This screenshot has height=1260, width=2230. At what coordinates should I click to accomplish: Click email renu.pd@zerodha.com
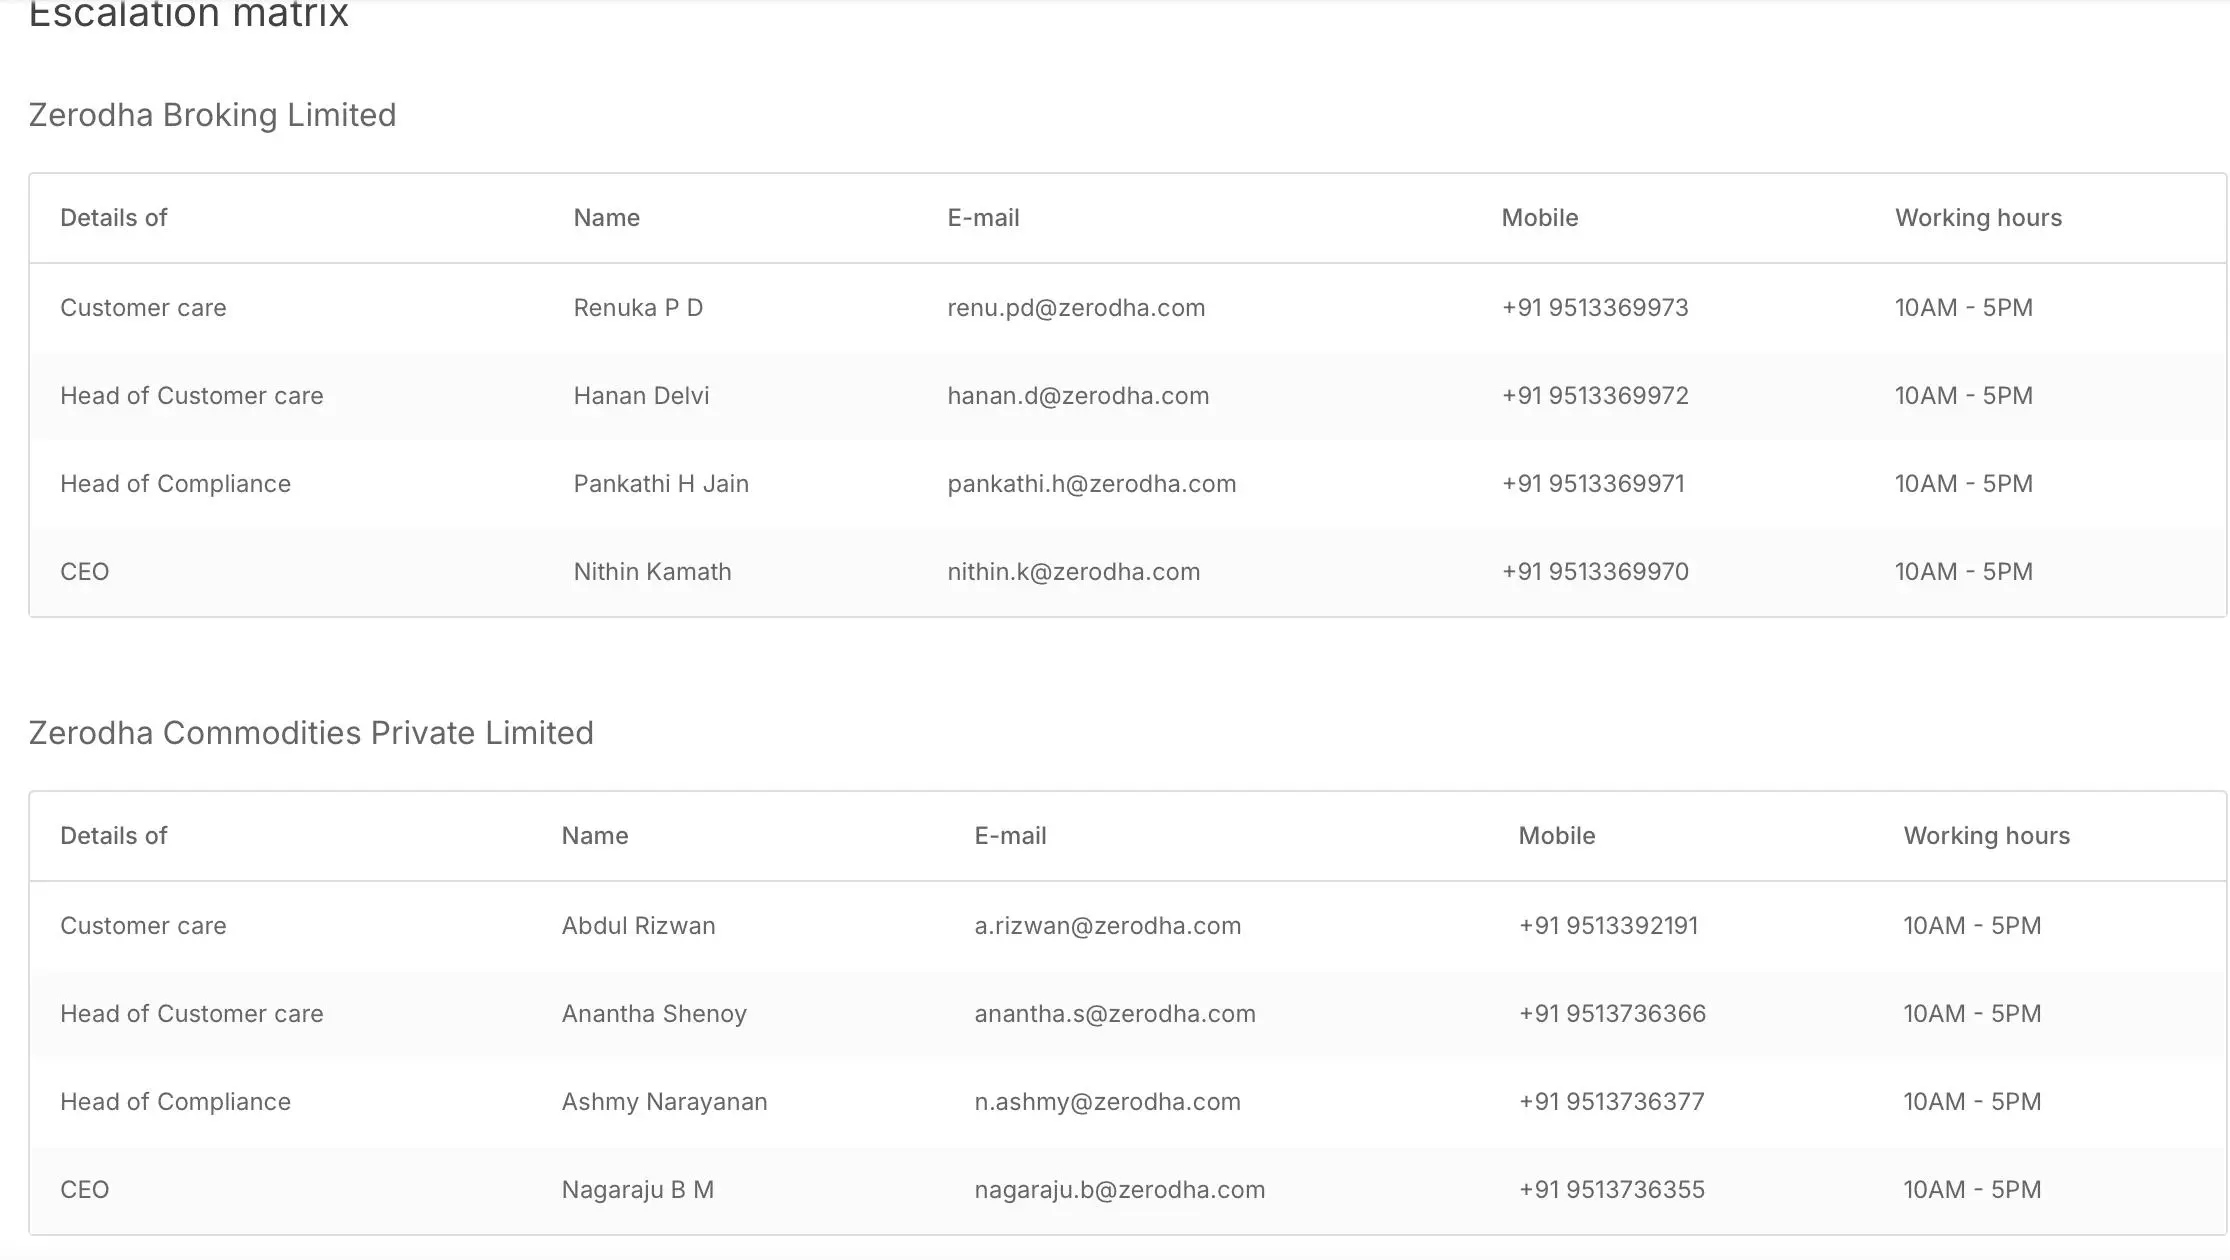click(x=1076, y=308)
